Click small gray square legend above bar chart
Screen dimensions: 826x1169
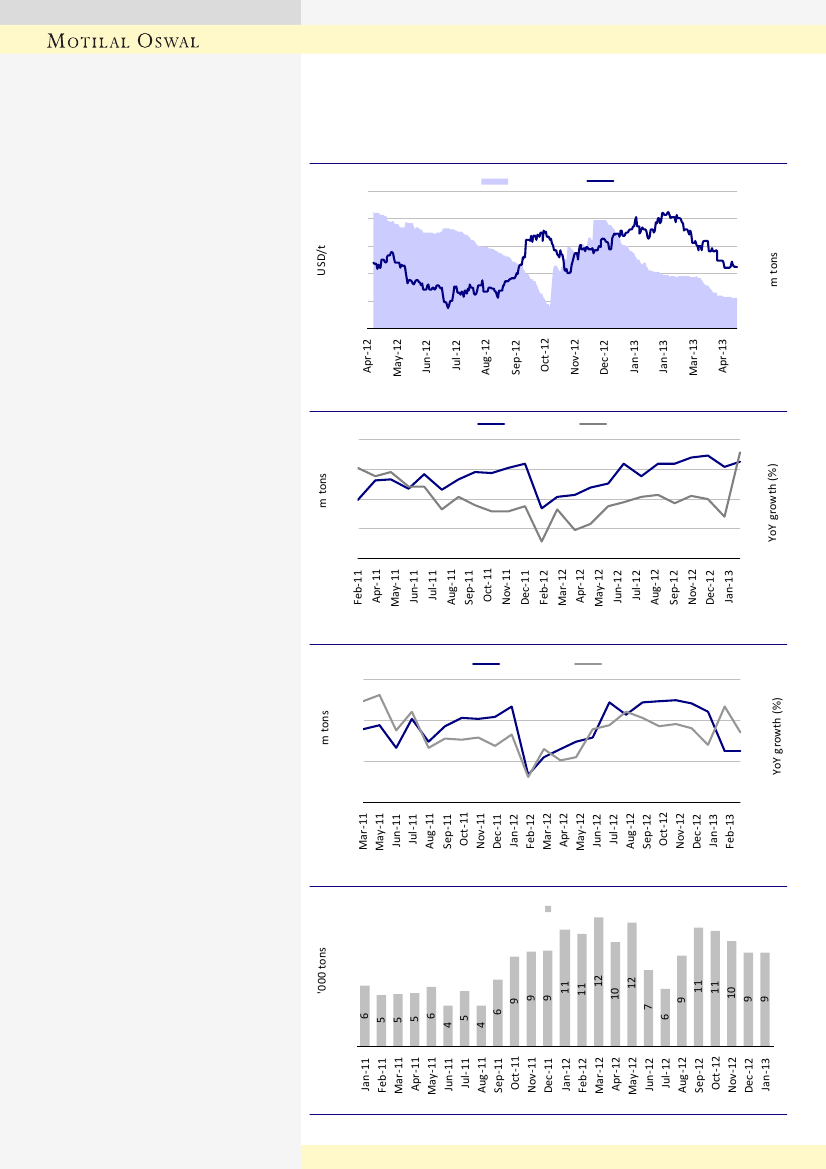(x=548, y=909)
